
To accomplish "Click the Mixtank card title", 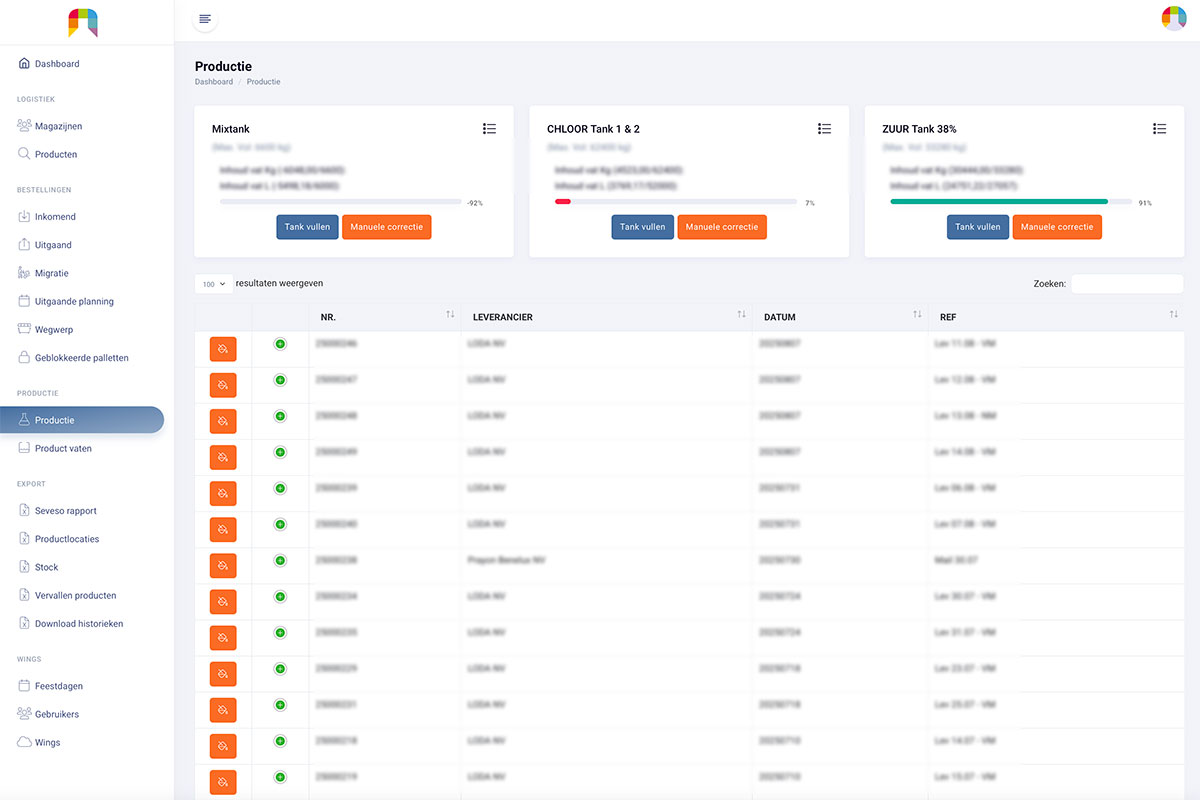I will 231,129.
